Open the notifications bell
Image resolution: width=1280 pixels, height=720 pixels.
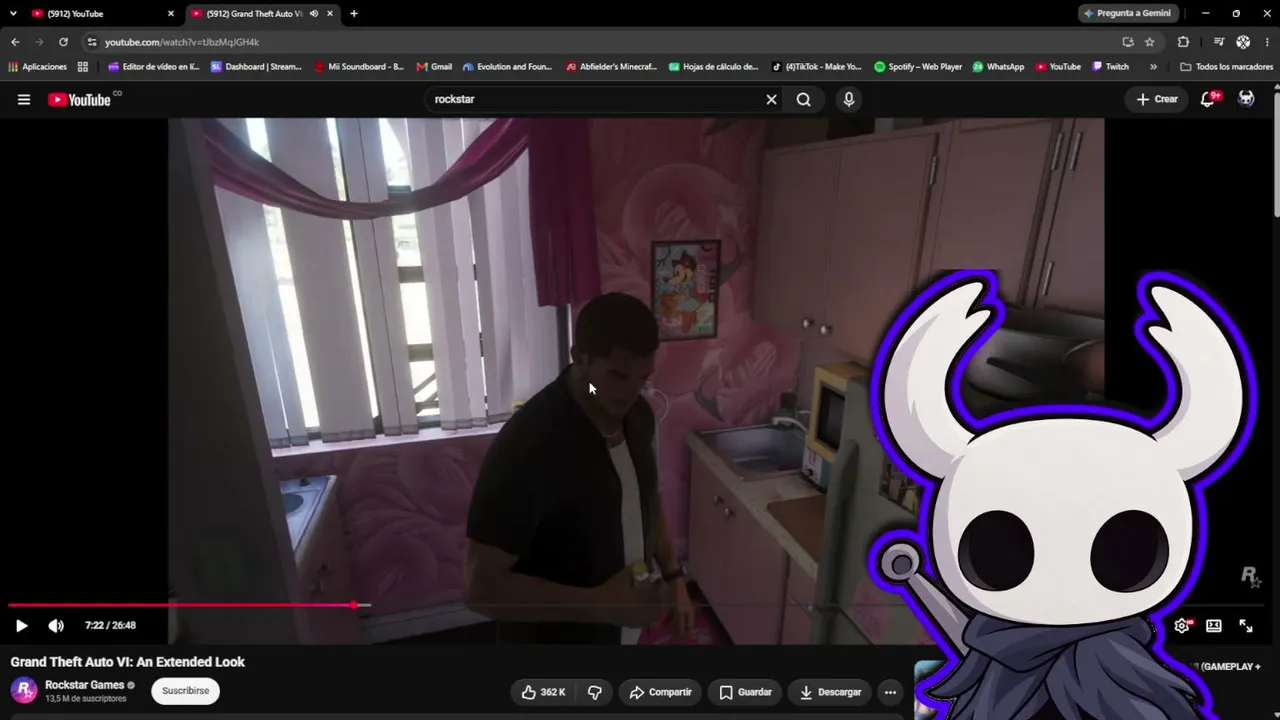pos(1208,99)
